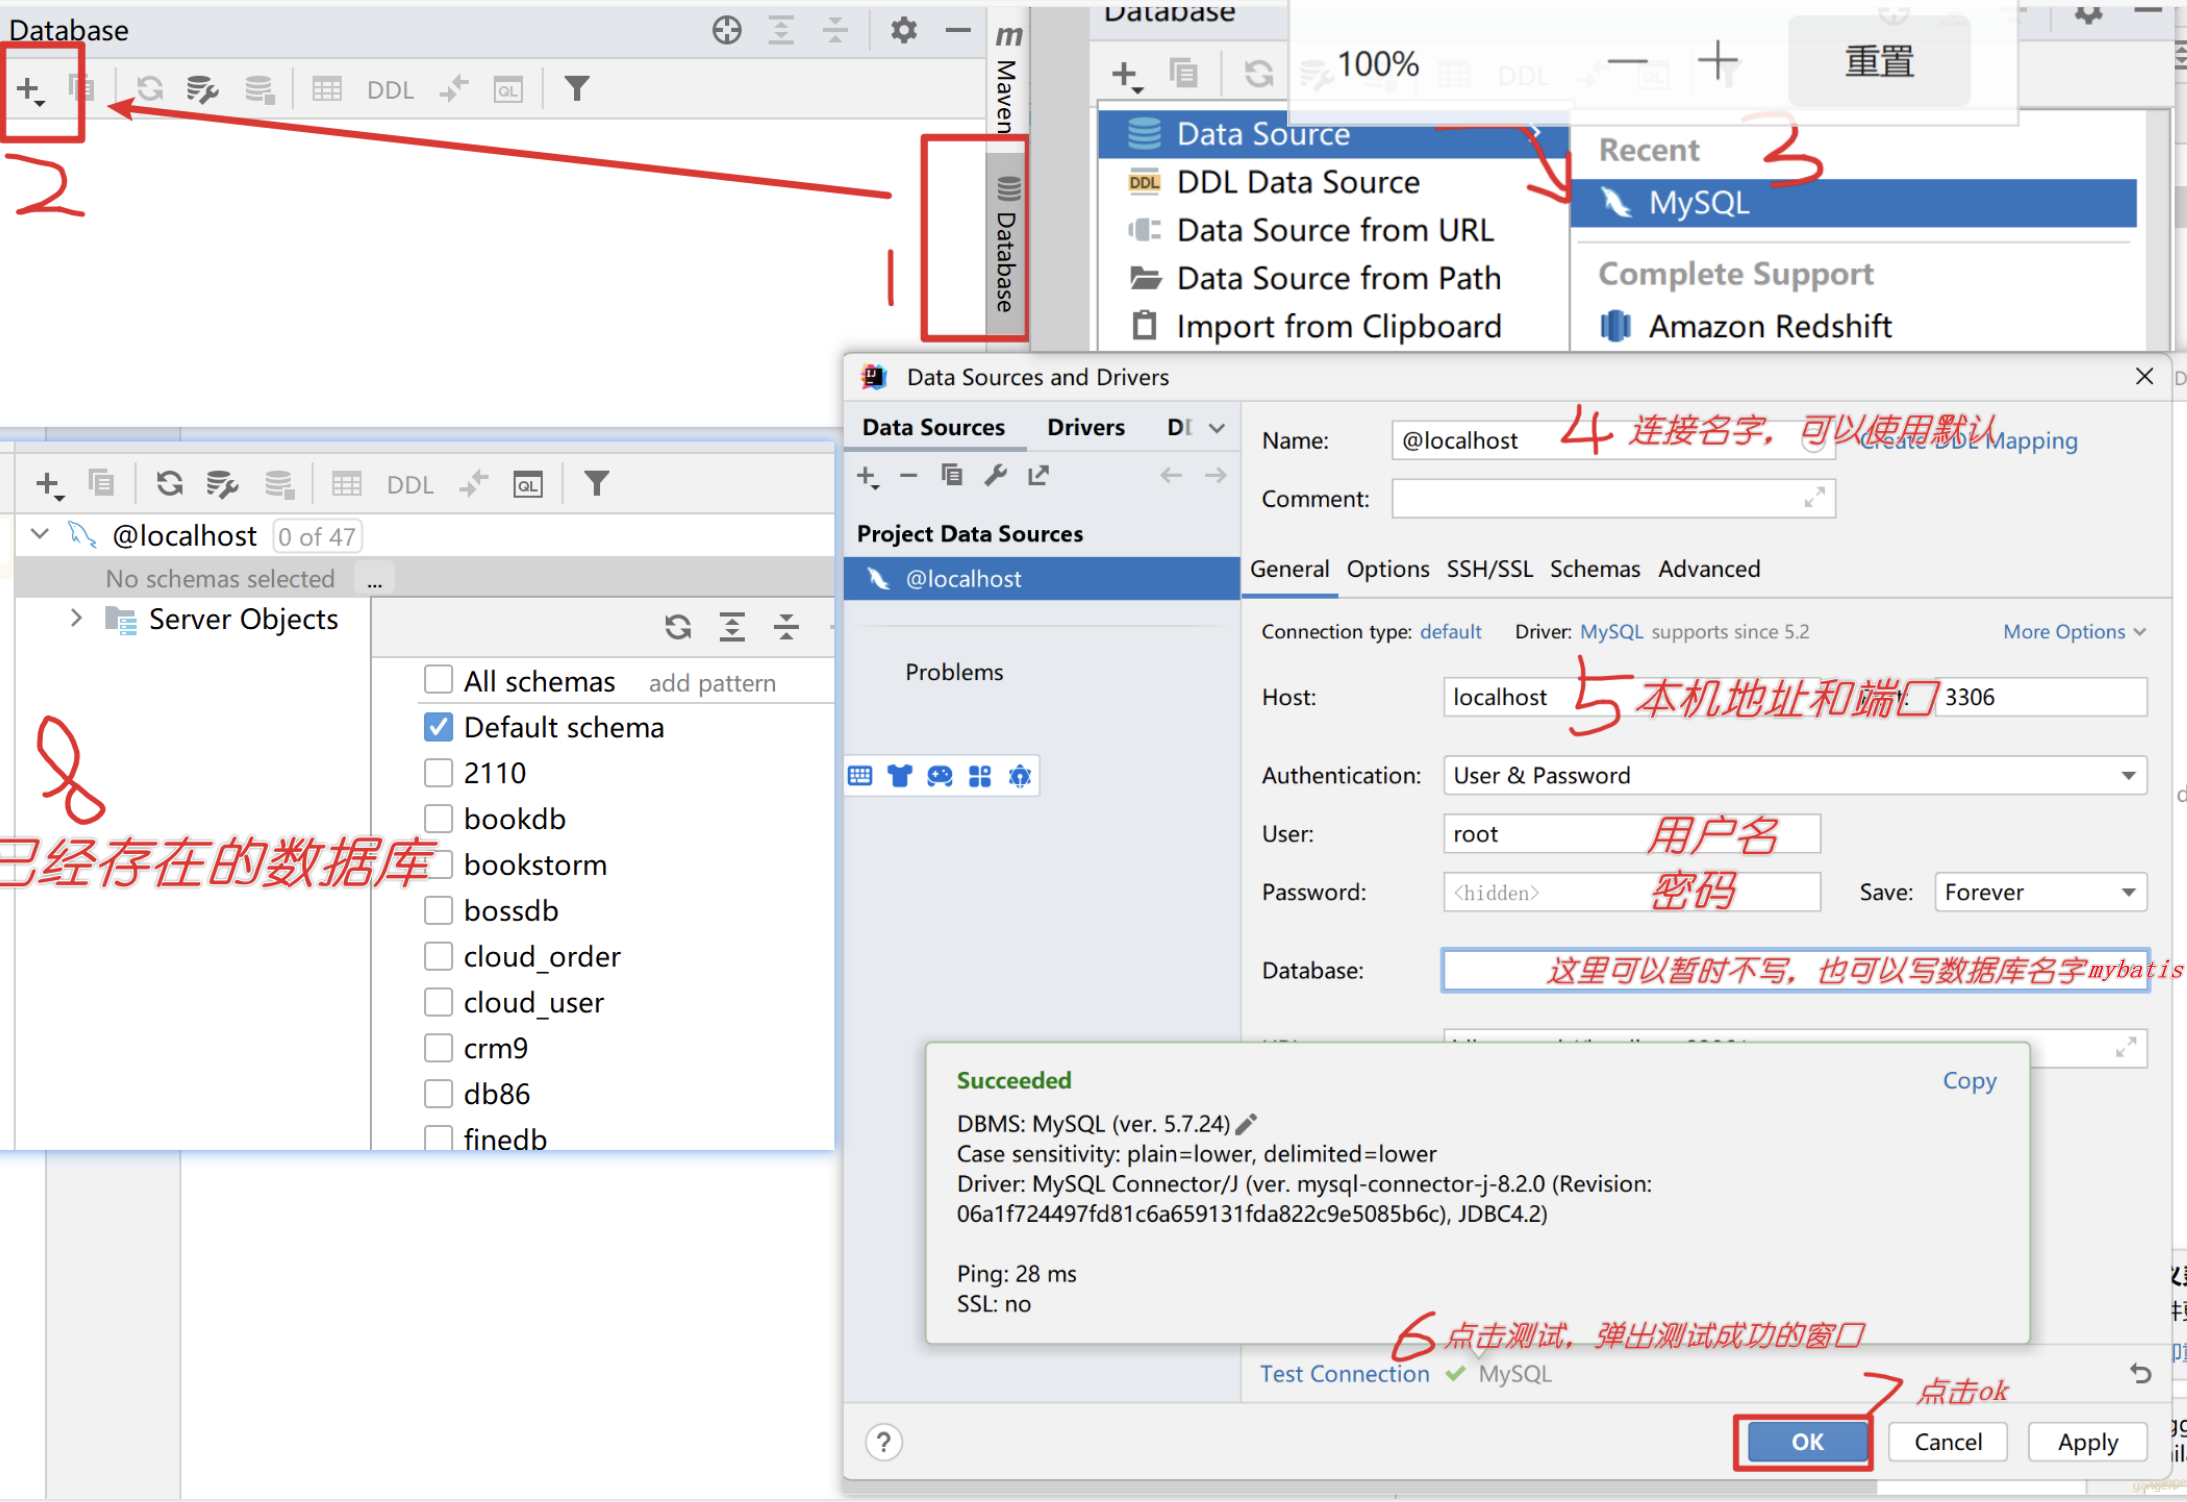Click the refresh icon in top-left Database toolbar
The height and width of the screenshot is (1502, 2187).
tap(150, 89)
